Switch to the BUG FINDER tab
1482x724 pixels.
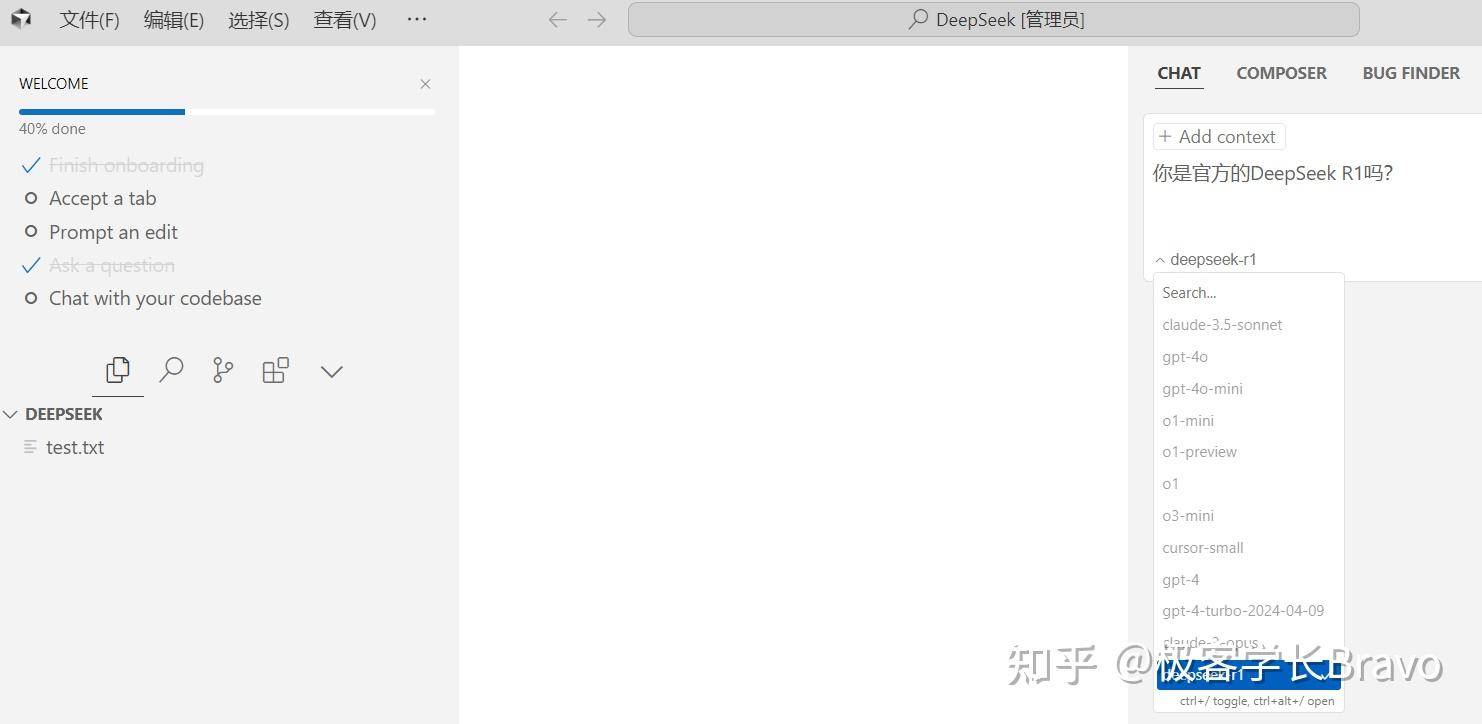coord(1411,73)
